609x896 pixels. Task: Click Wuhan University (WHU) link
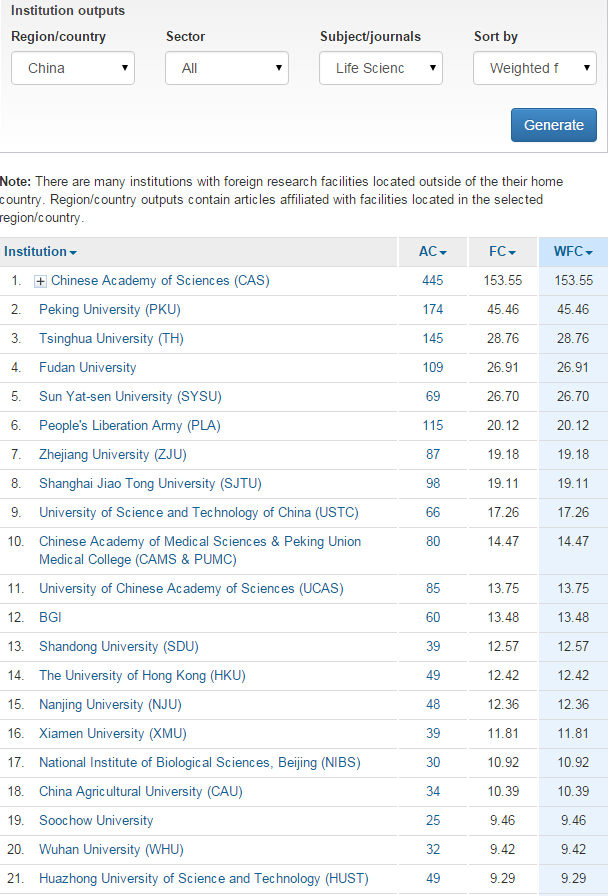click(x=110, y=850)
